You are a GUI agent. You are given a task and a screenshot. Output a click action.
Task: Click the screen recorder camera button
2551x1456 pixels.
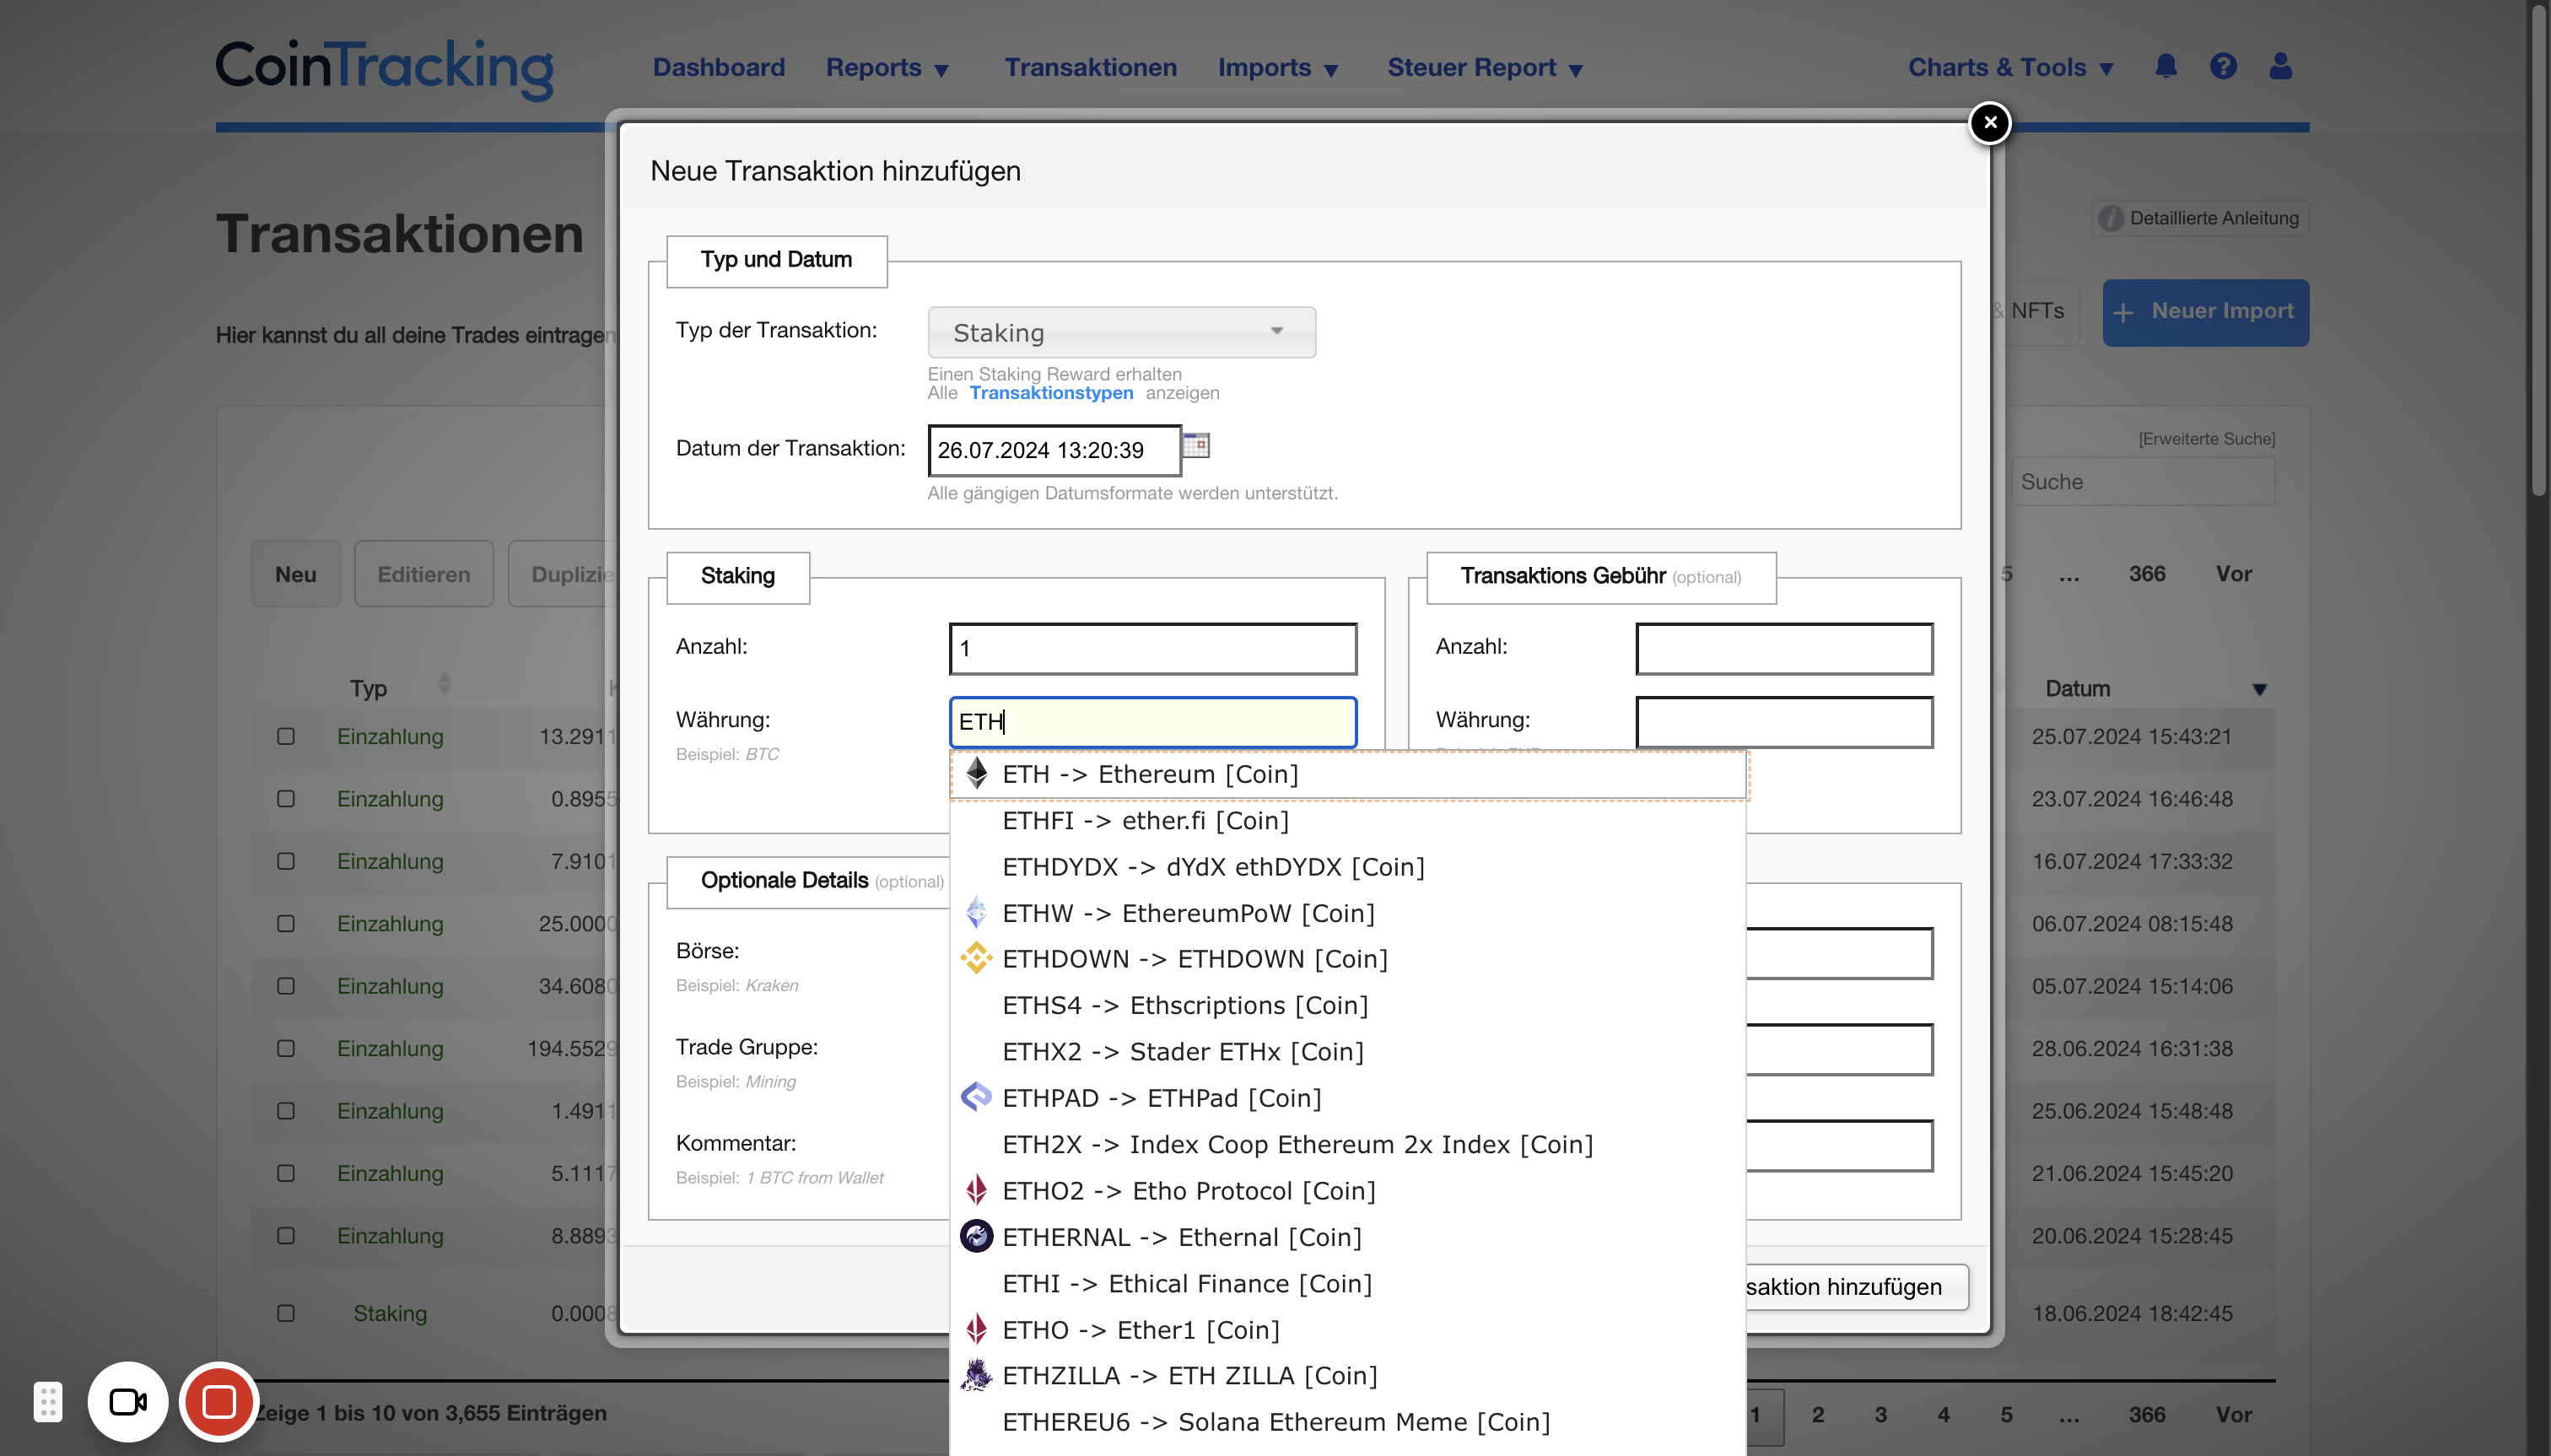[128, 1402]
